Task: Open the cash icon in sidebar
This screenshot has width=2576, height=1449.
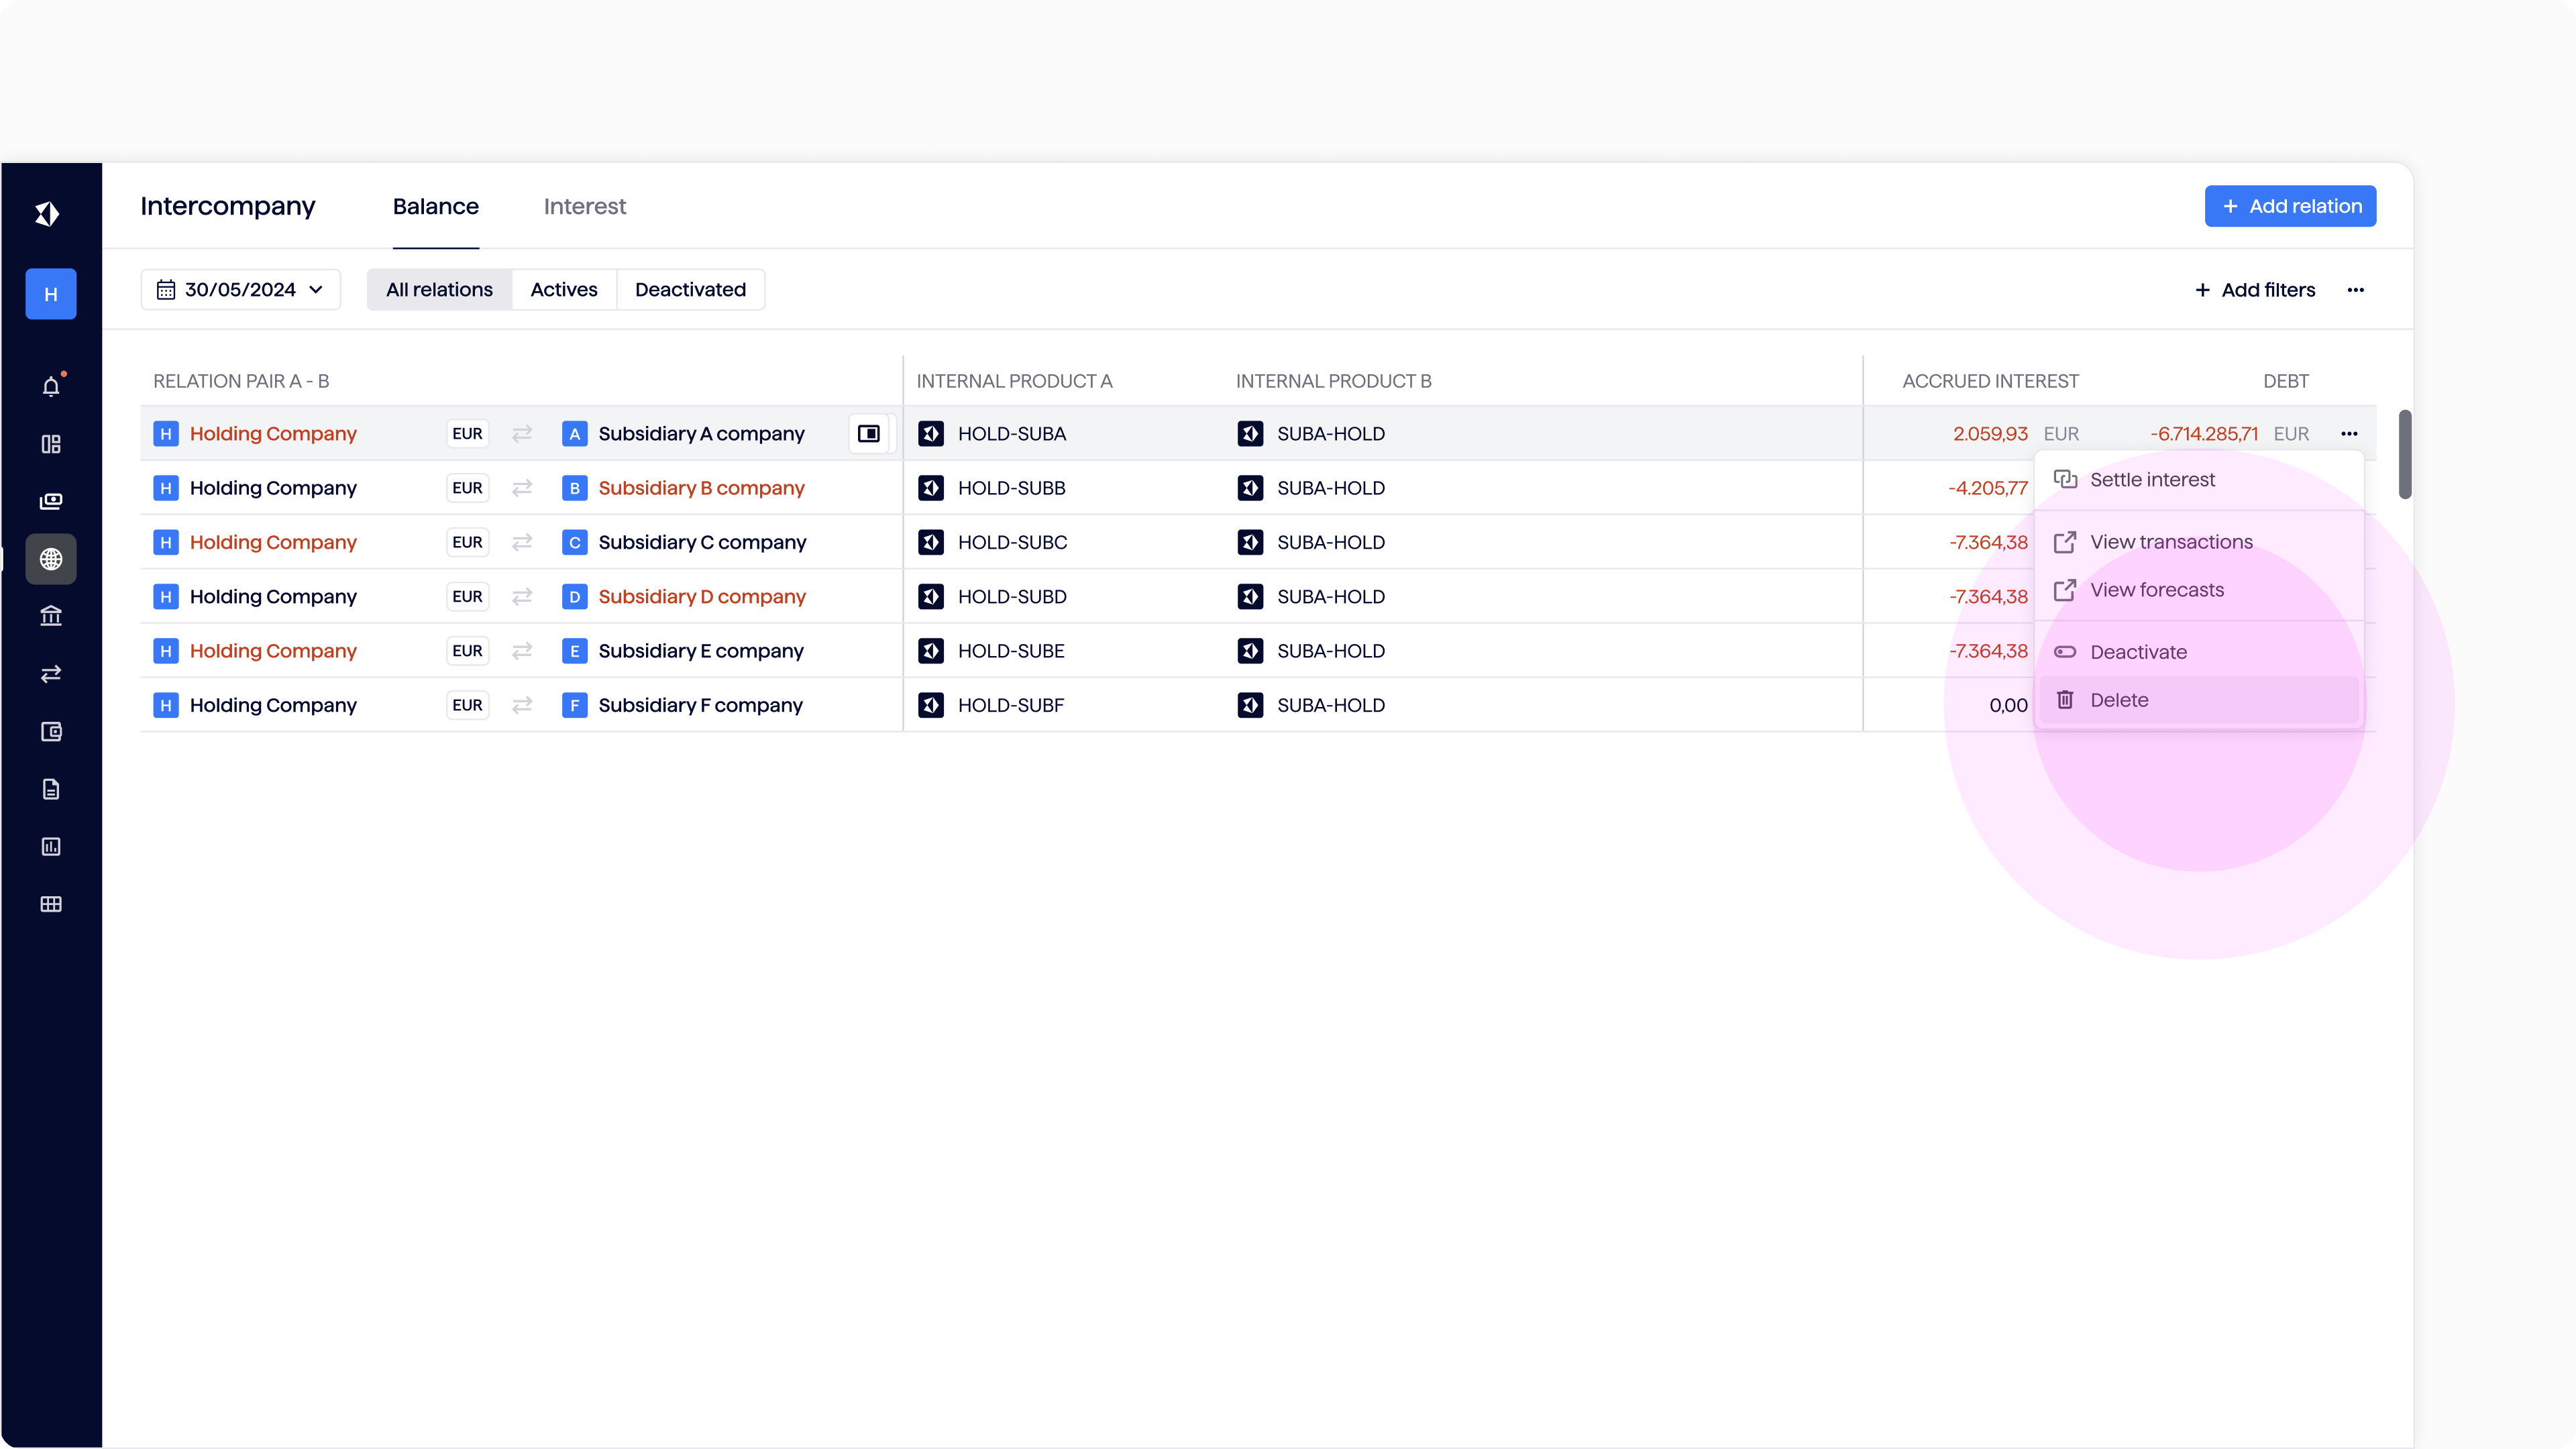Action: 51,501
